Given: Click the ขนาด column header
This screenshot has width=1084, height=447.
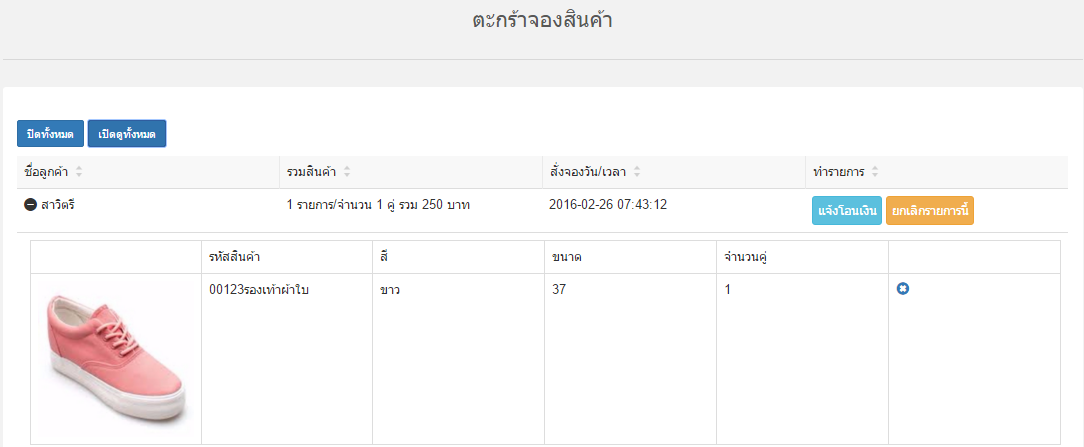Looking at the screenshot, I should point(566,257).
